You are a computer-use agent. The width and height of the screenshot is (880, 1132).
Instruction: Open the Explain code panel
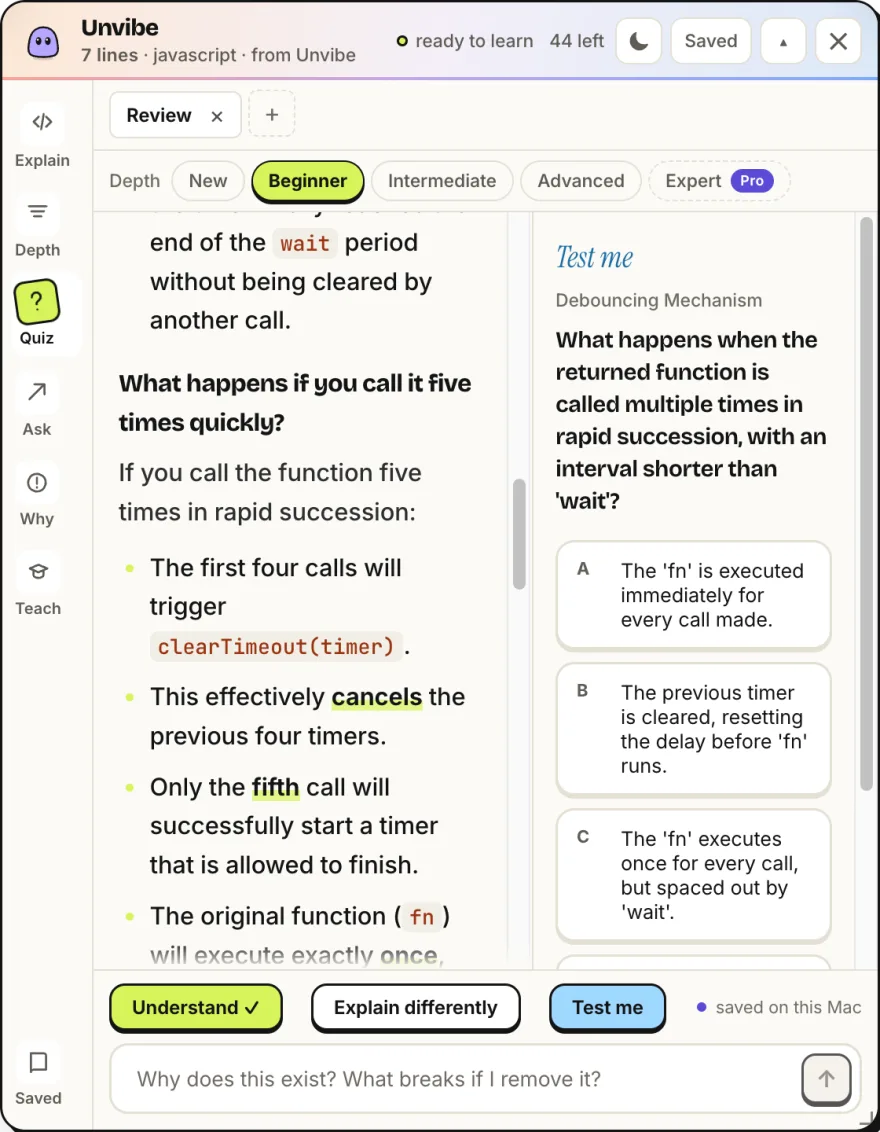click(42, 135)
